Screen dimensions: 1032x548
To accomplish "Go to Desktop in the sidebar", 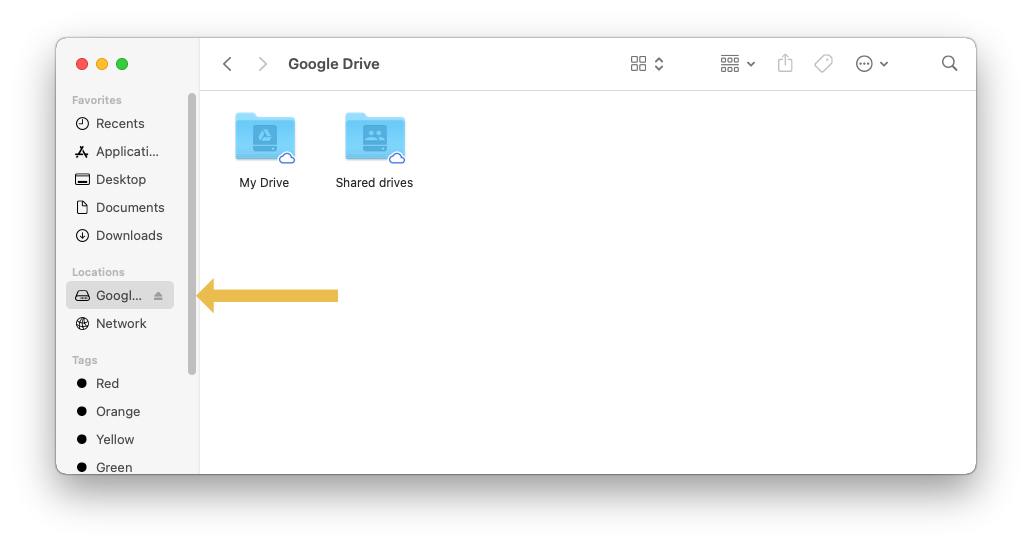I will point(121,180).
